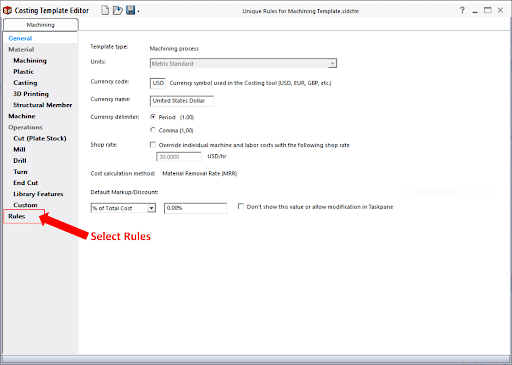The width and height of the screenshot is (512, 365).
Task: Open help question mark icon
Action: pyautogui.click(x=462, y=10)
